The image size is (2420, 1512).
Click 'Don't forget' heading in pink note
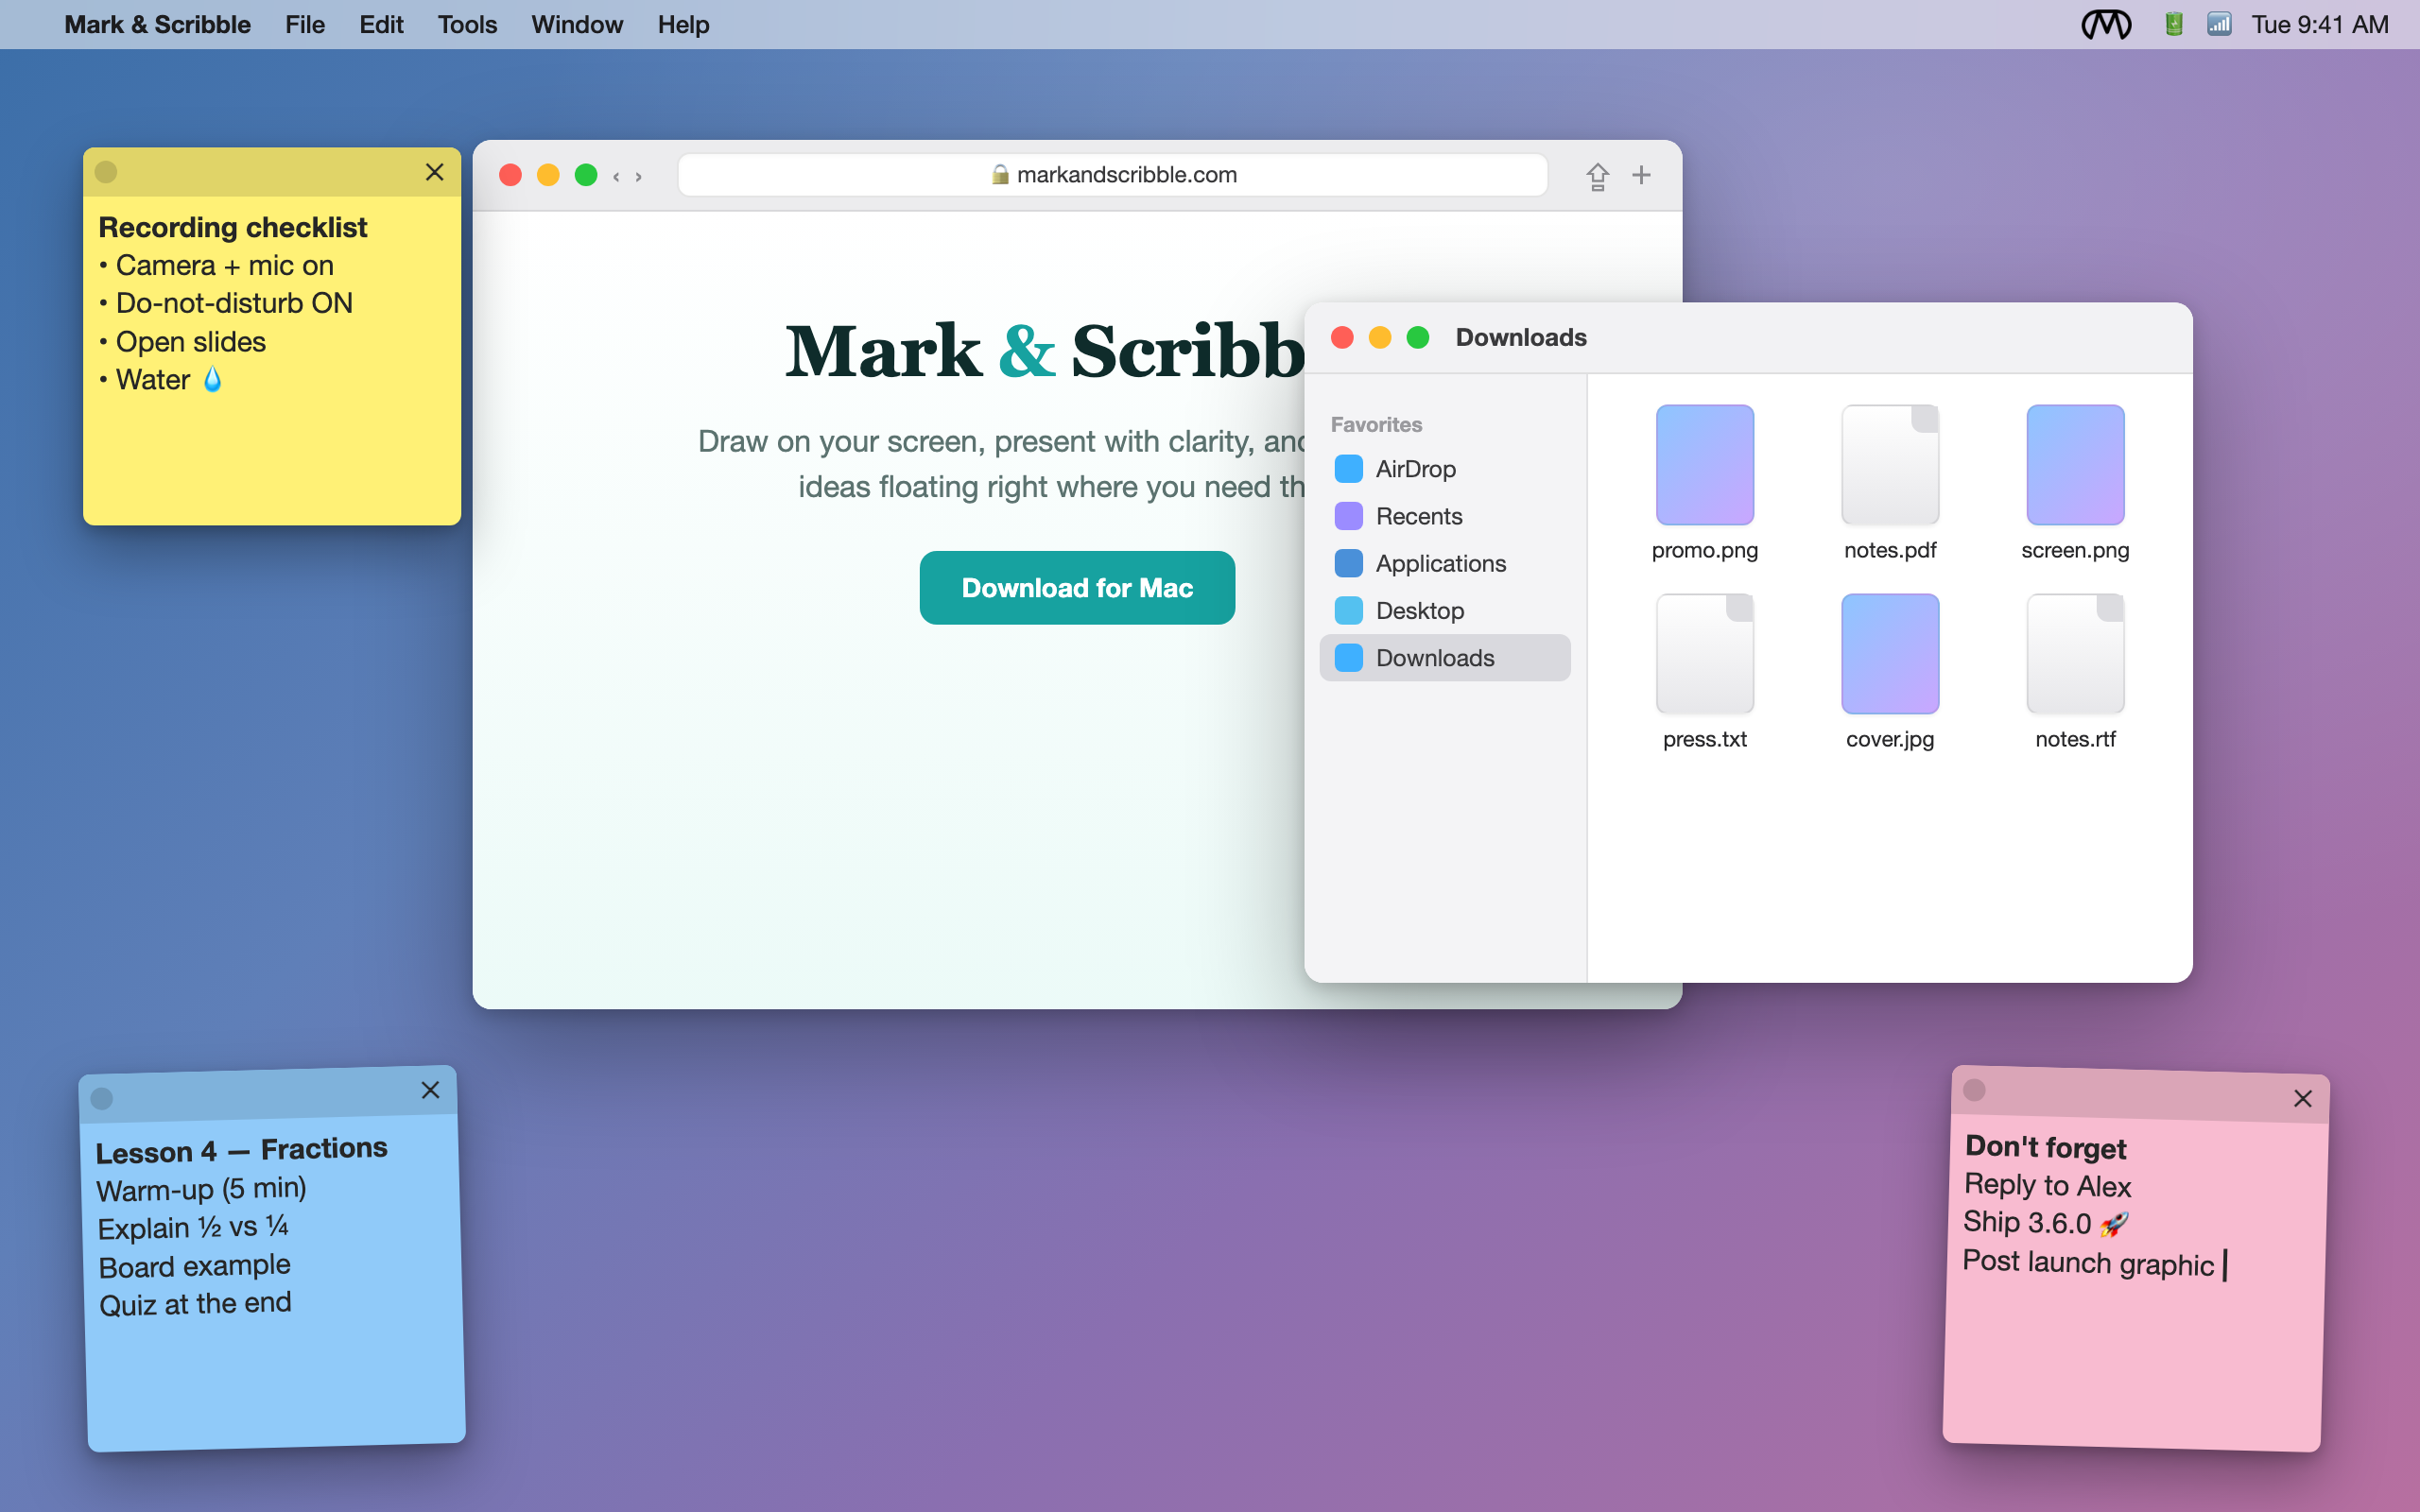(2046, 1147)
